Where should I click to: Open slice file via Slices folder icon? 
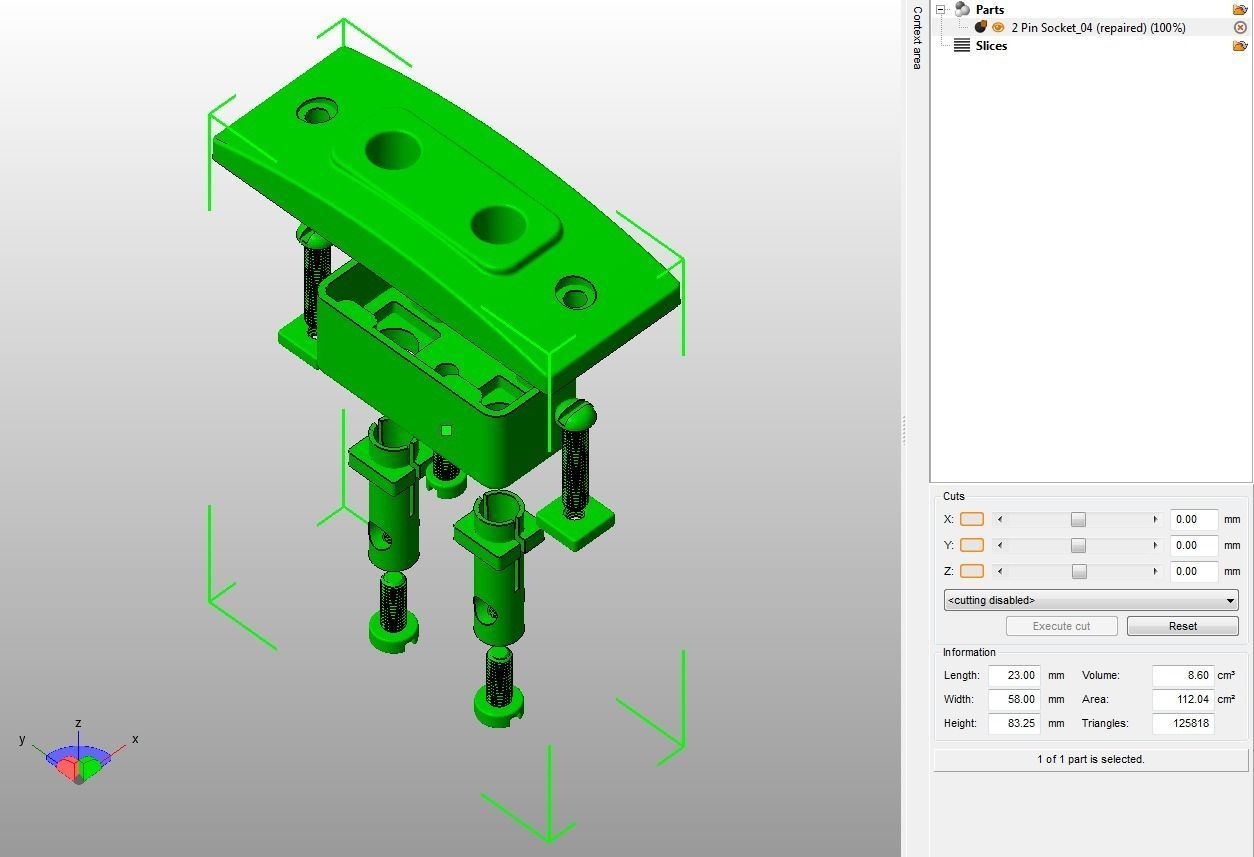1240,45
